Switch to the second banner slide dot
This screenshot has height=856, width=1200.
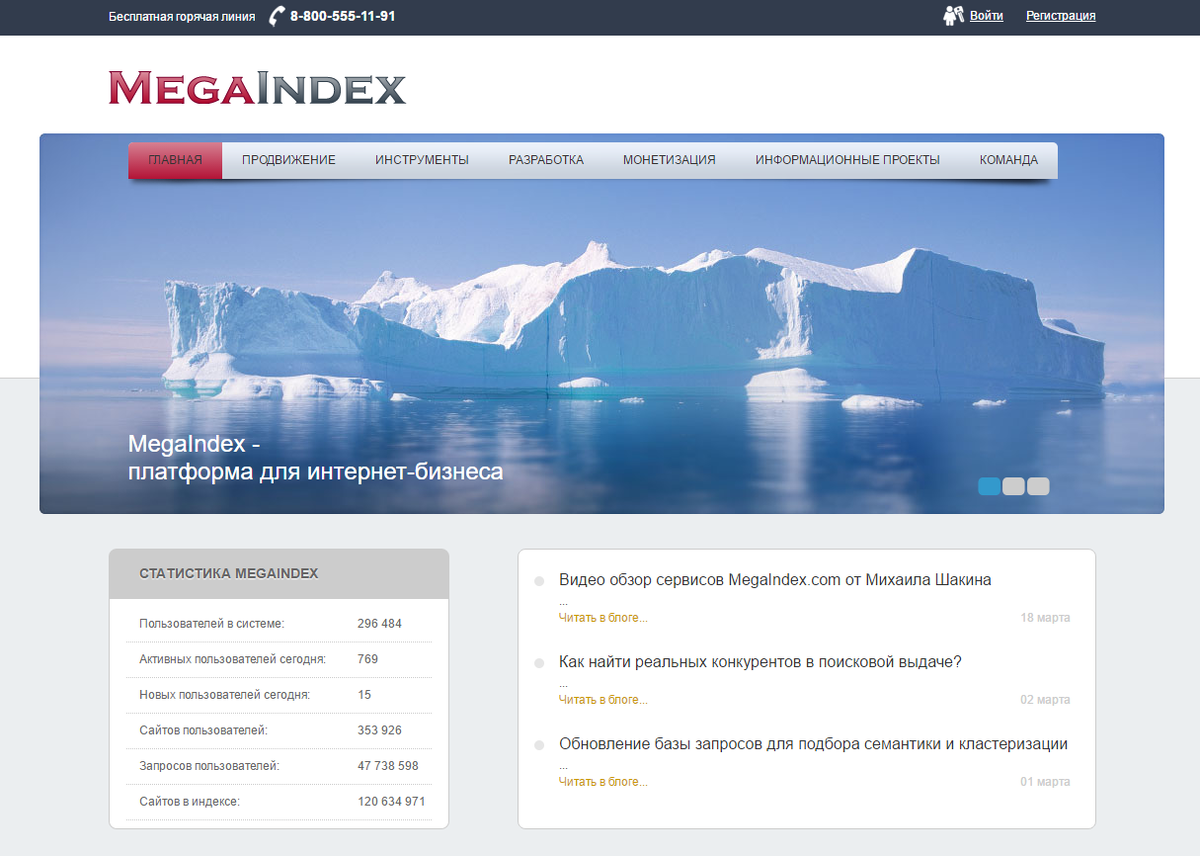(1014, 487)
